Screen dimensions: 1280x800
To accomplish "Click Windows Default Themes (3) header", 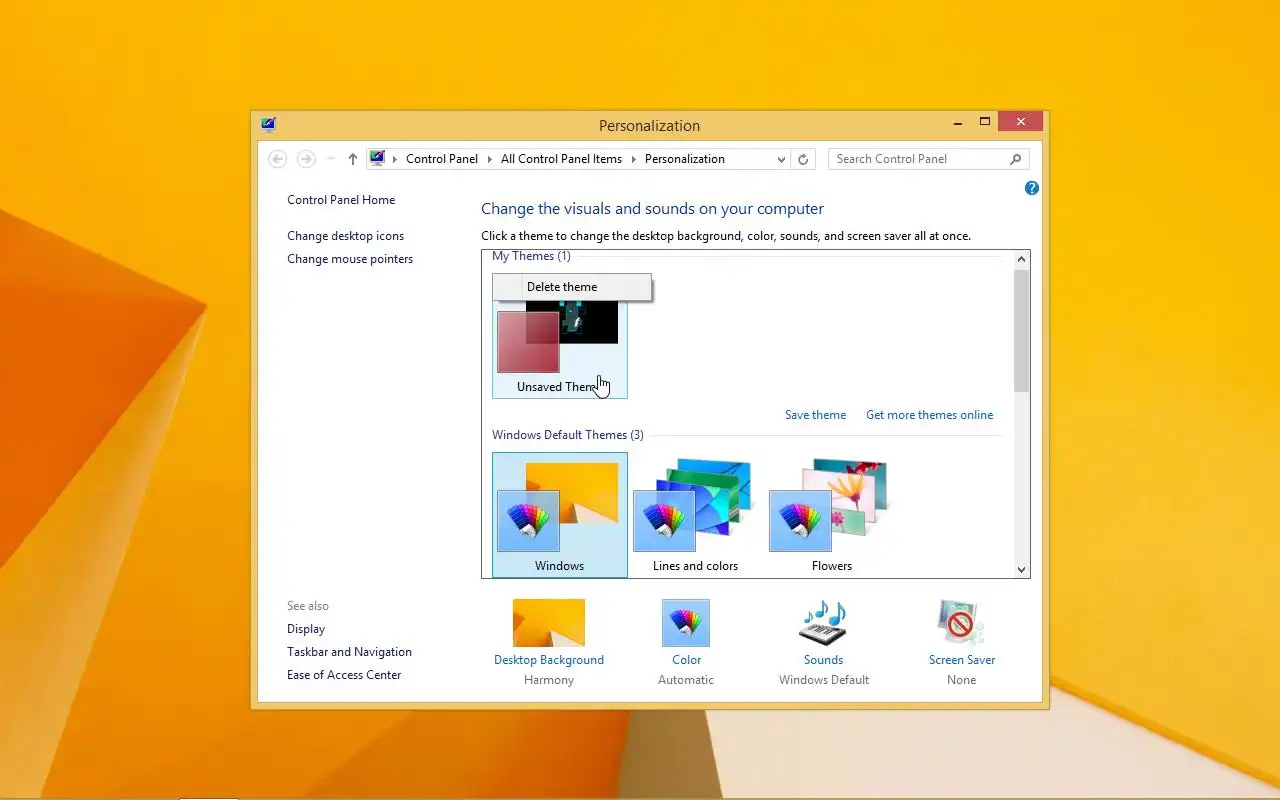I will point(568,435).
